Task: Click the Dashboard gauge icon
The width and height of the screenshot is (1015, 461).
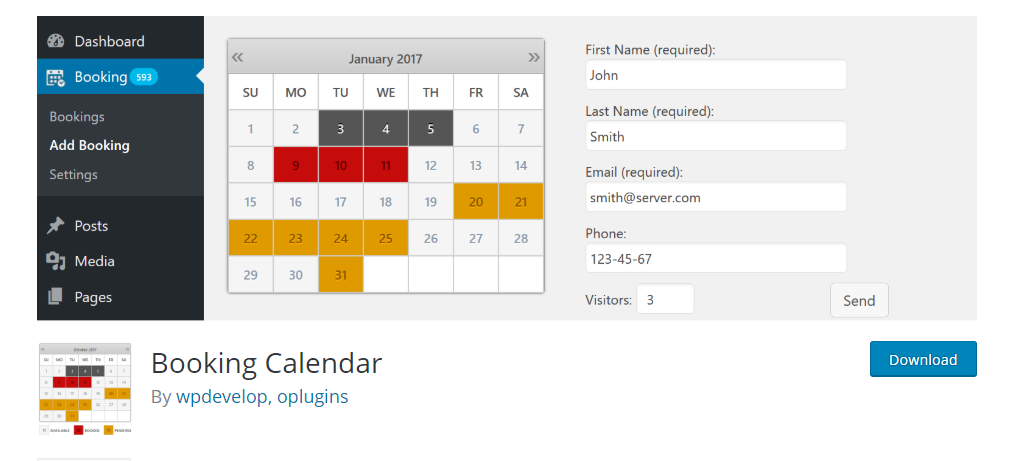Action: [x=56, y=41]
